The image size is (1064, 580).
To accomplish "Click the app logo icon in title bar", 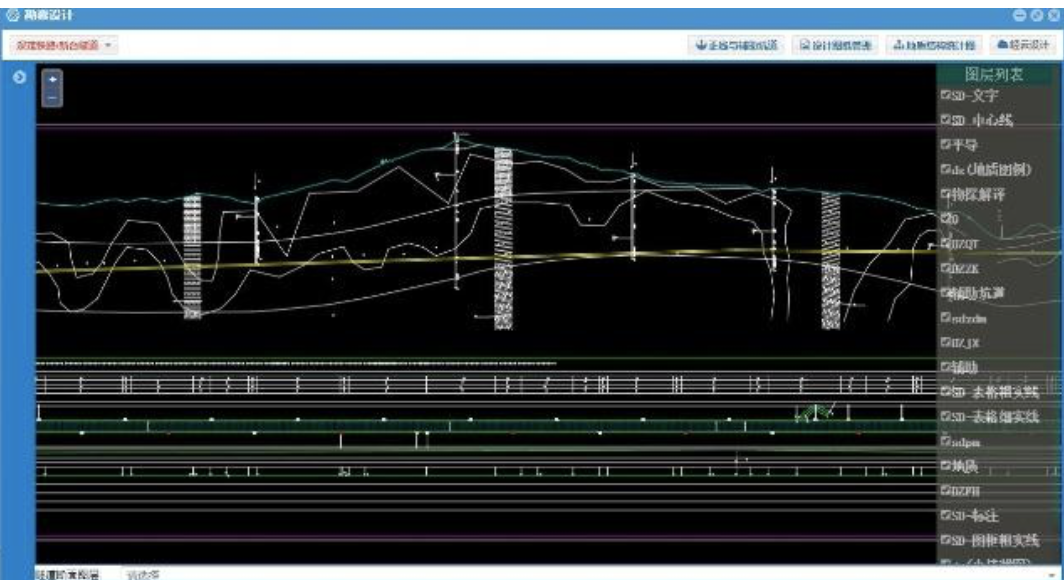I will coord(12,15).
